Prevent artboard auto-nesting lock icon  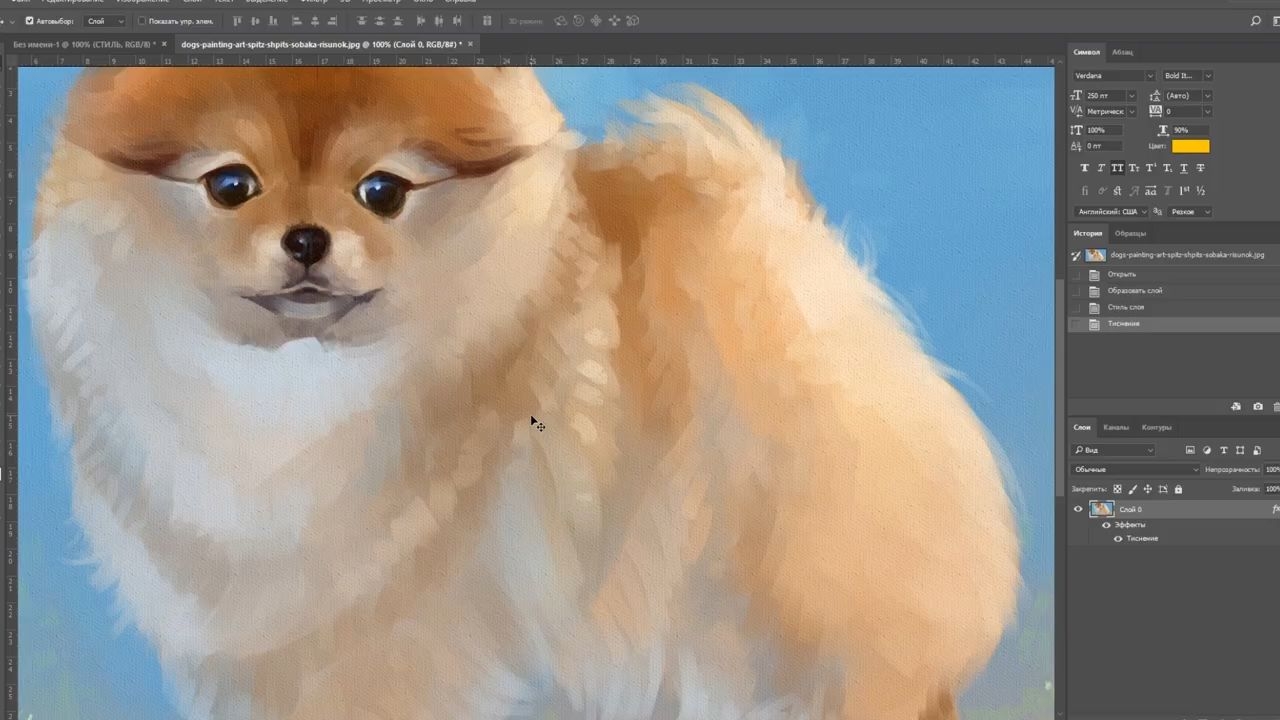pos(1163,489)
